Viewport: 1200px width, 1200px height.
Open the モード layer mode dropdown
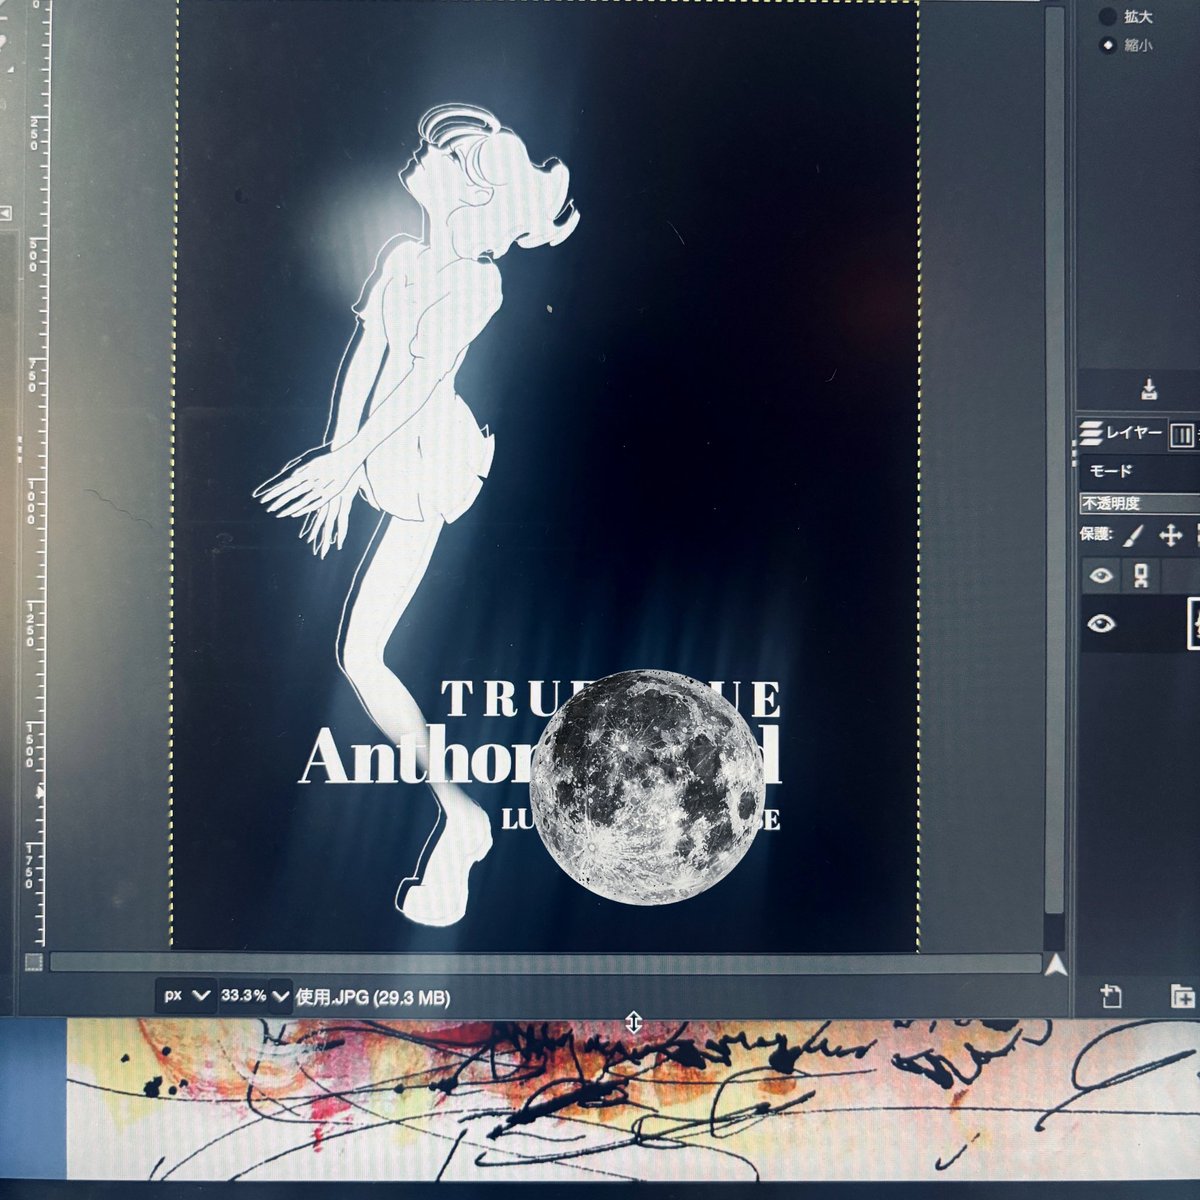(x=1139, y=470)
